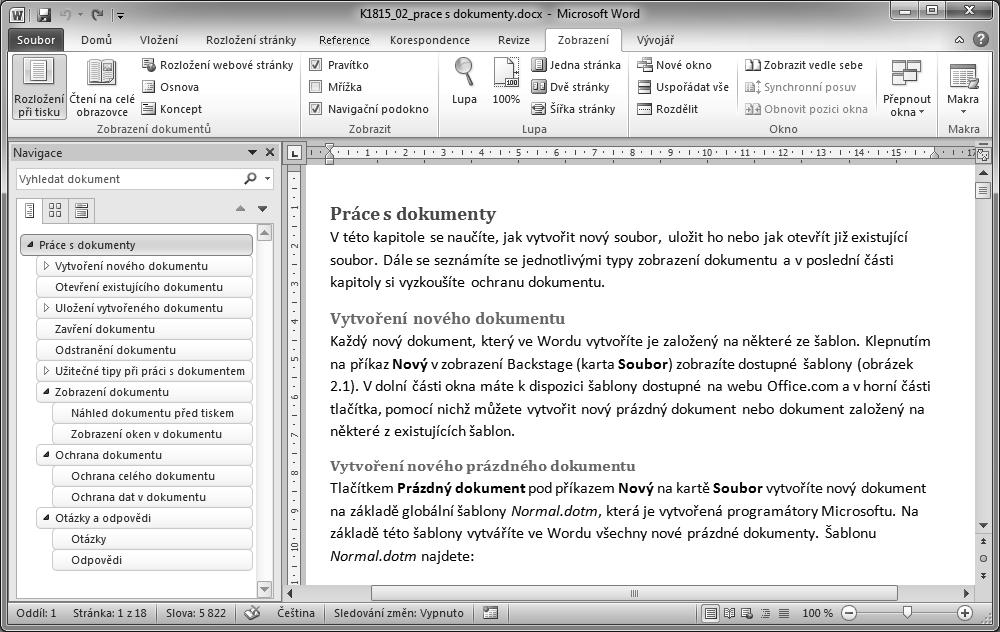
Task: Show search results tab in Navigace
Action: [x=82, y=210]
